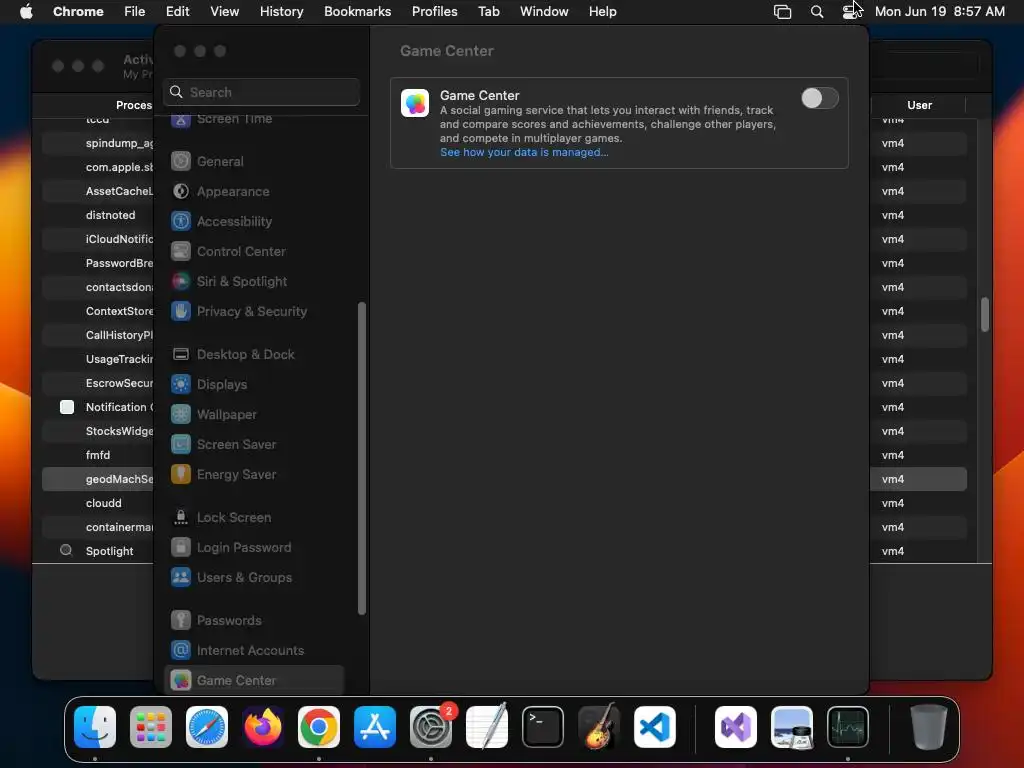Screen dimensions: 1024x768
Task: Open Activity Monitor from the Dock
Action: pos(848,727)
